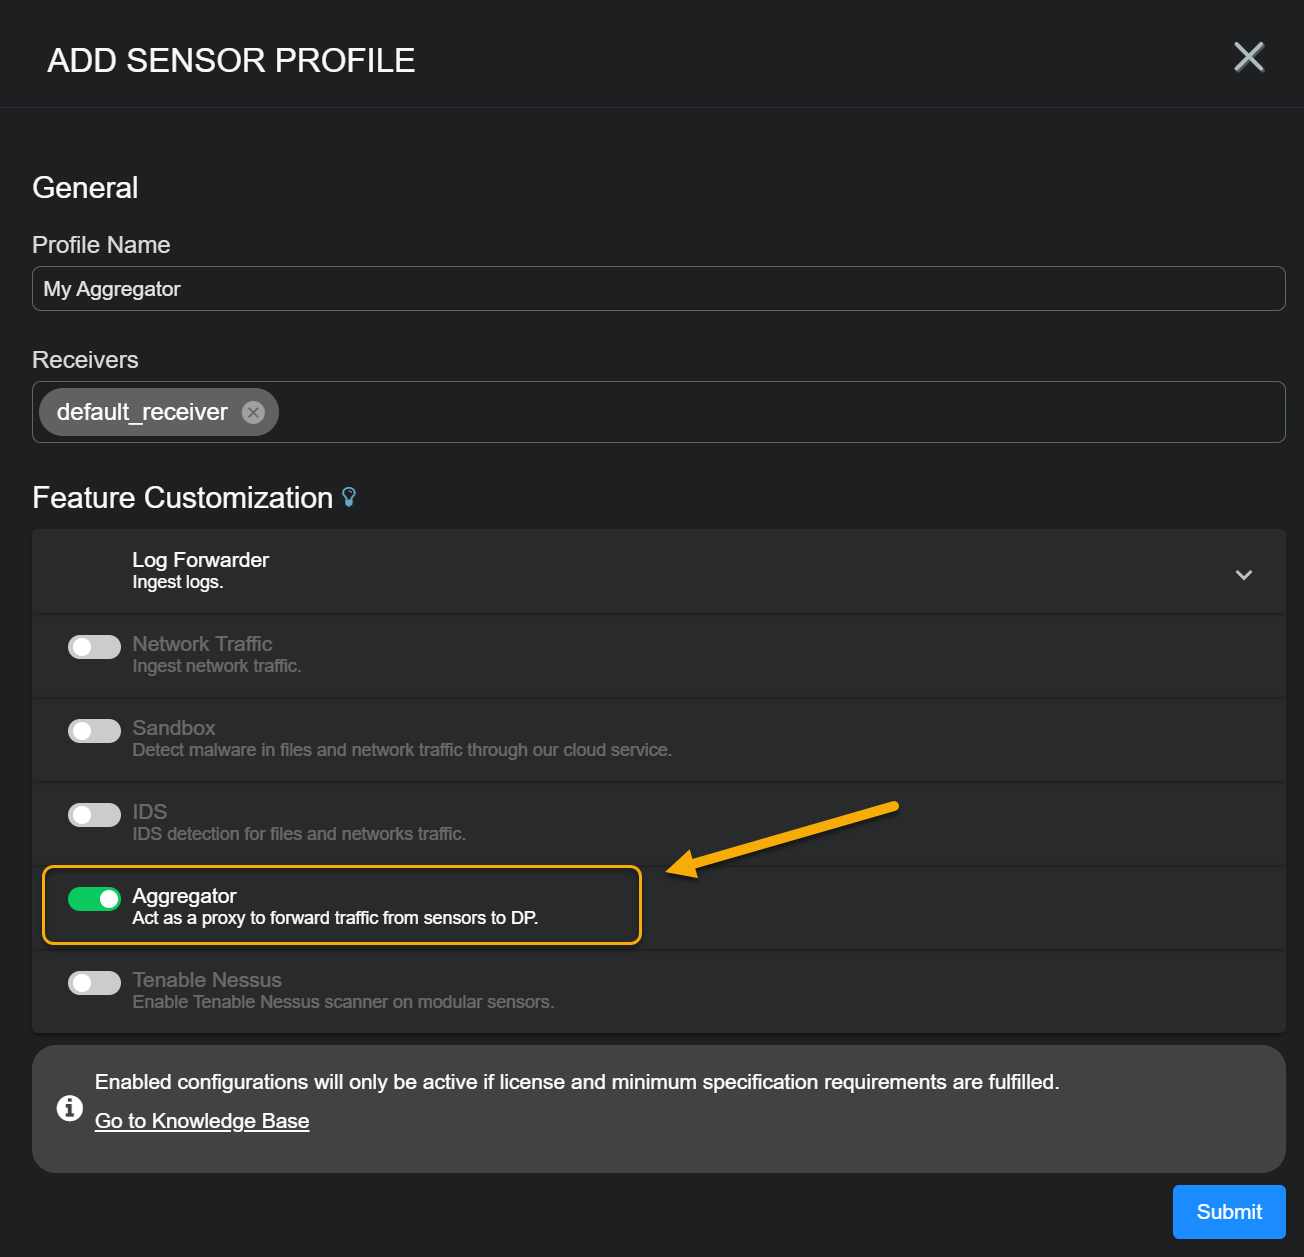Switch on the Tenable Nessus toggle
This screenshot has height=1257, width=1304.
pyautogui.click(x=94, y=983)
